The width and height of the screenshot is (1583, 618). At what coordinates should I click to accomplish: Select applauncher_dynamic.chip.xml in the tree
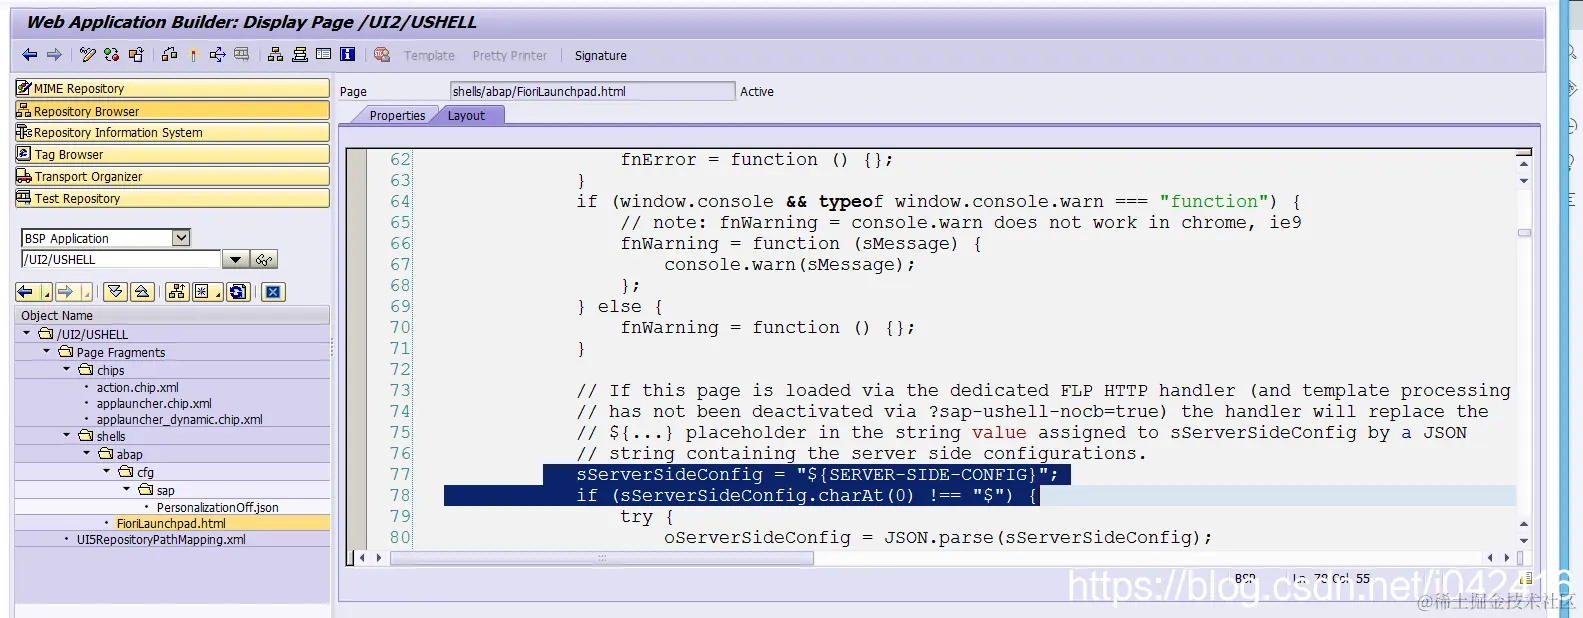tap(179, 420)
